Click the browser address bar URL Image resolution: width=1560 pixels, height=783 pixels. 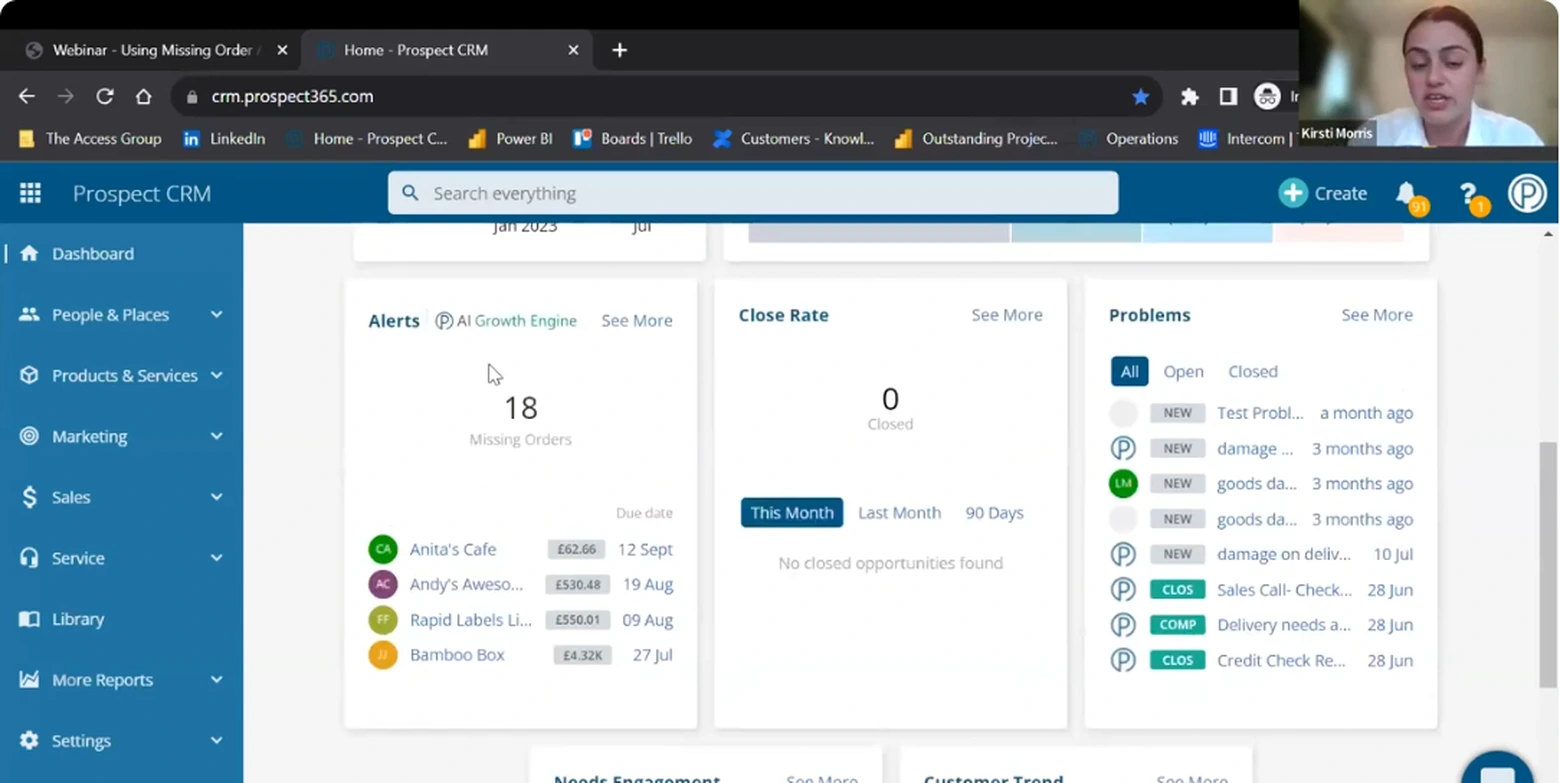pyautogui.click(x=292, y=97)
